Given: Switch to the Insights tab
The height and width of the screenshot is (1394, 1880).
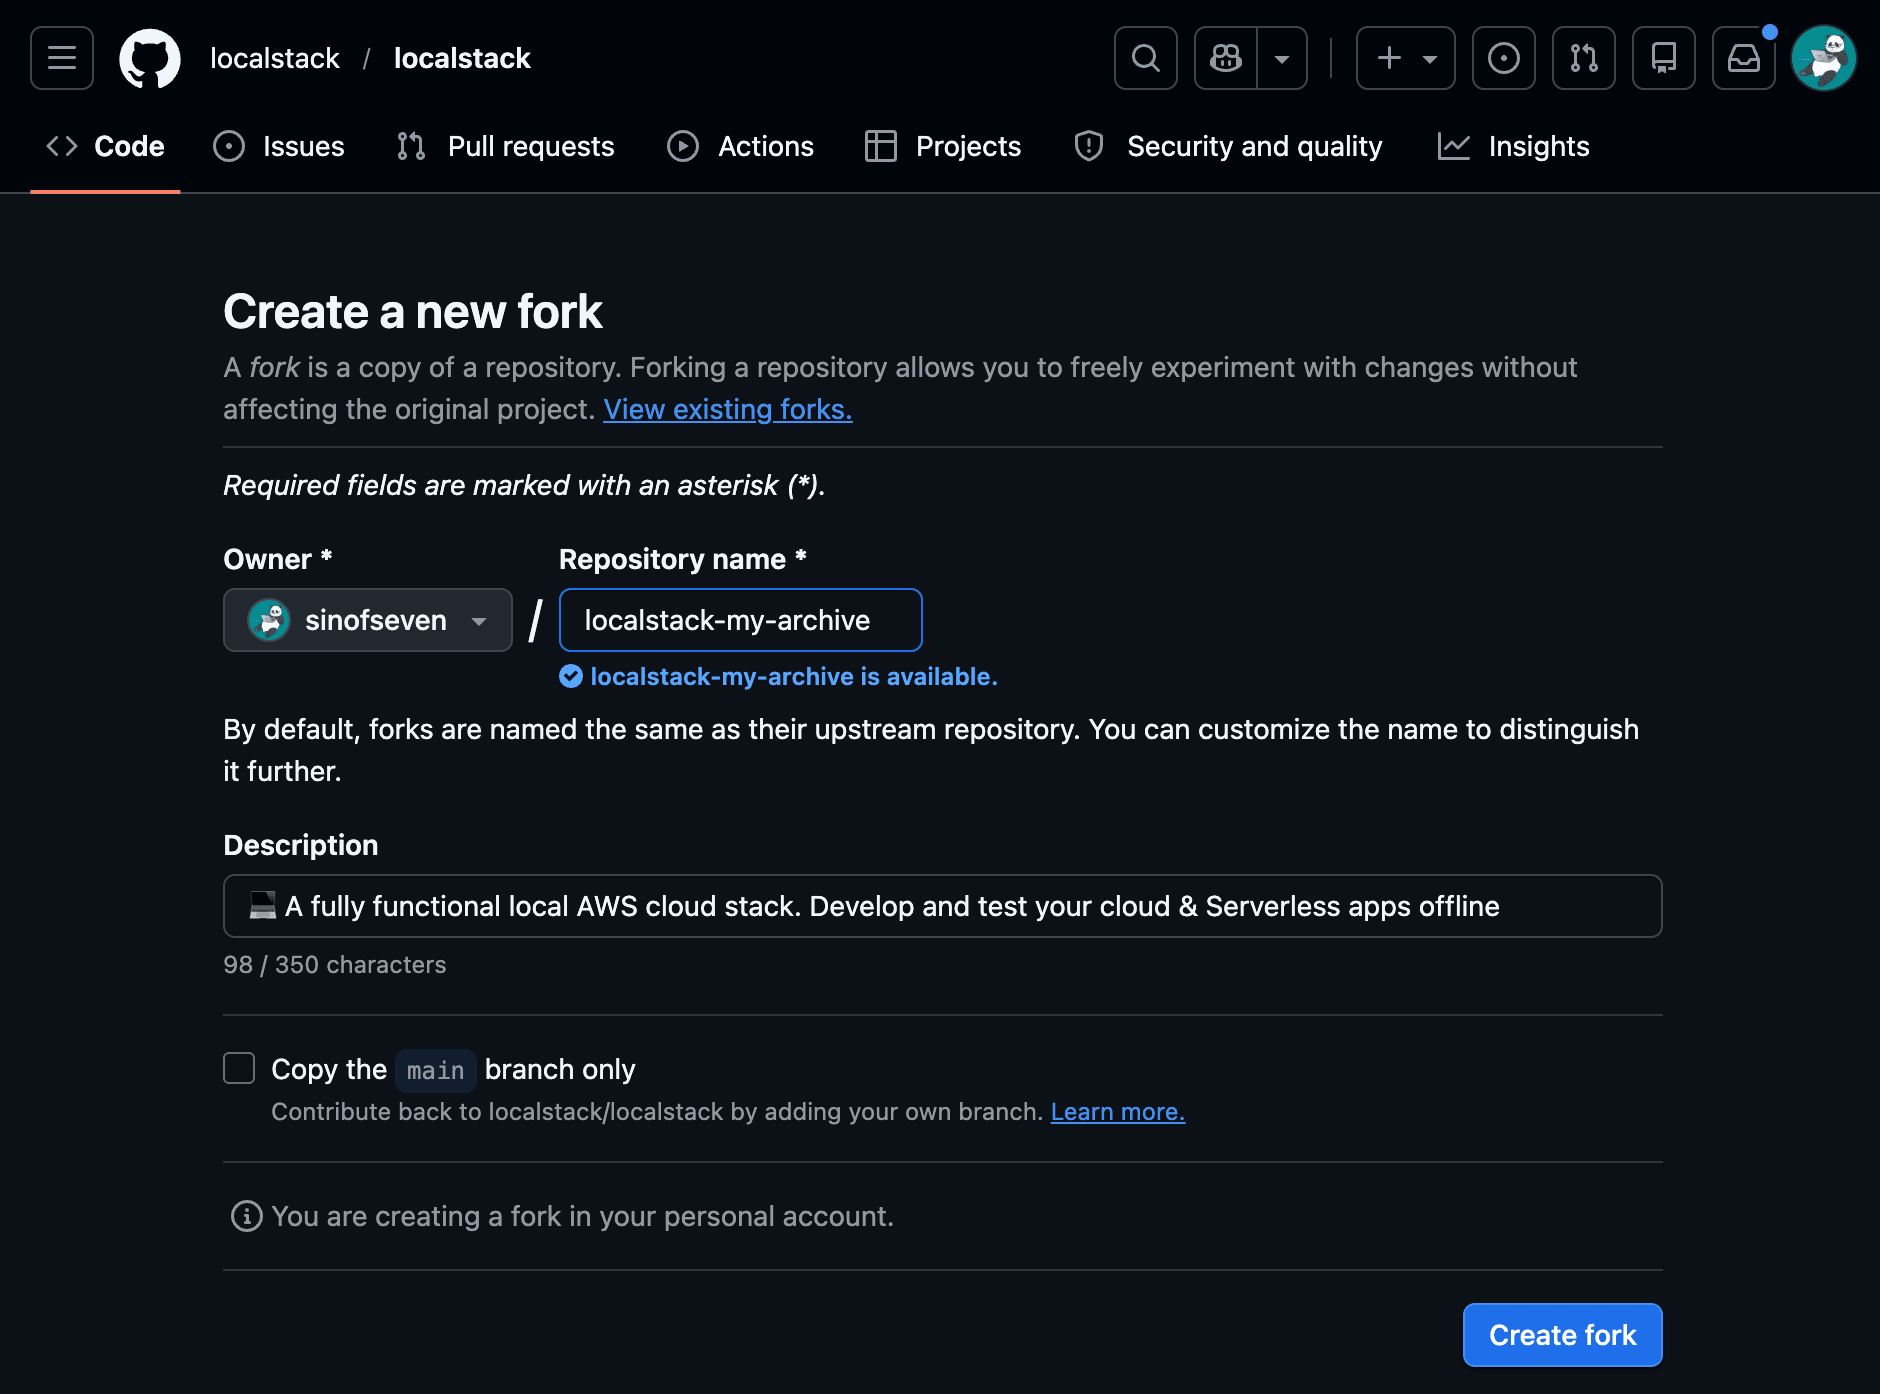Looking at the screenshot, I should pos(1514,146).
